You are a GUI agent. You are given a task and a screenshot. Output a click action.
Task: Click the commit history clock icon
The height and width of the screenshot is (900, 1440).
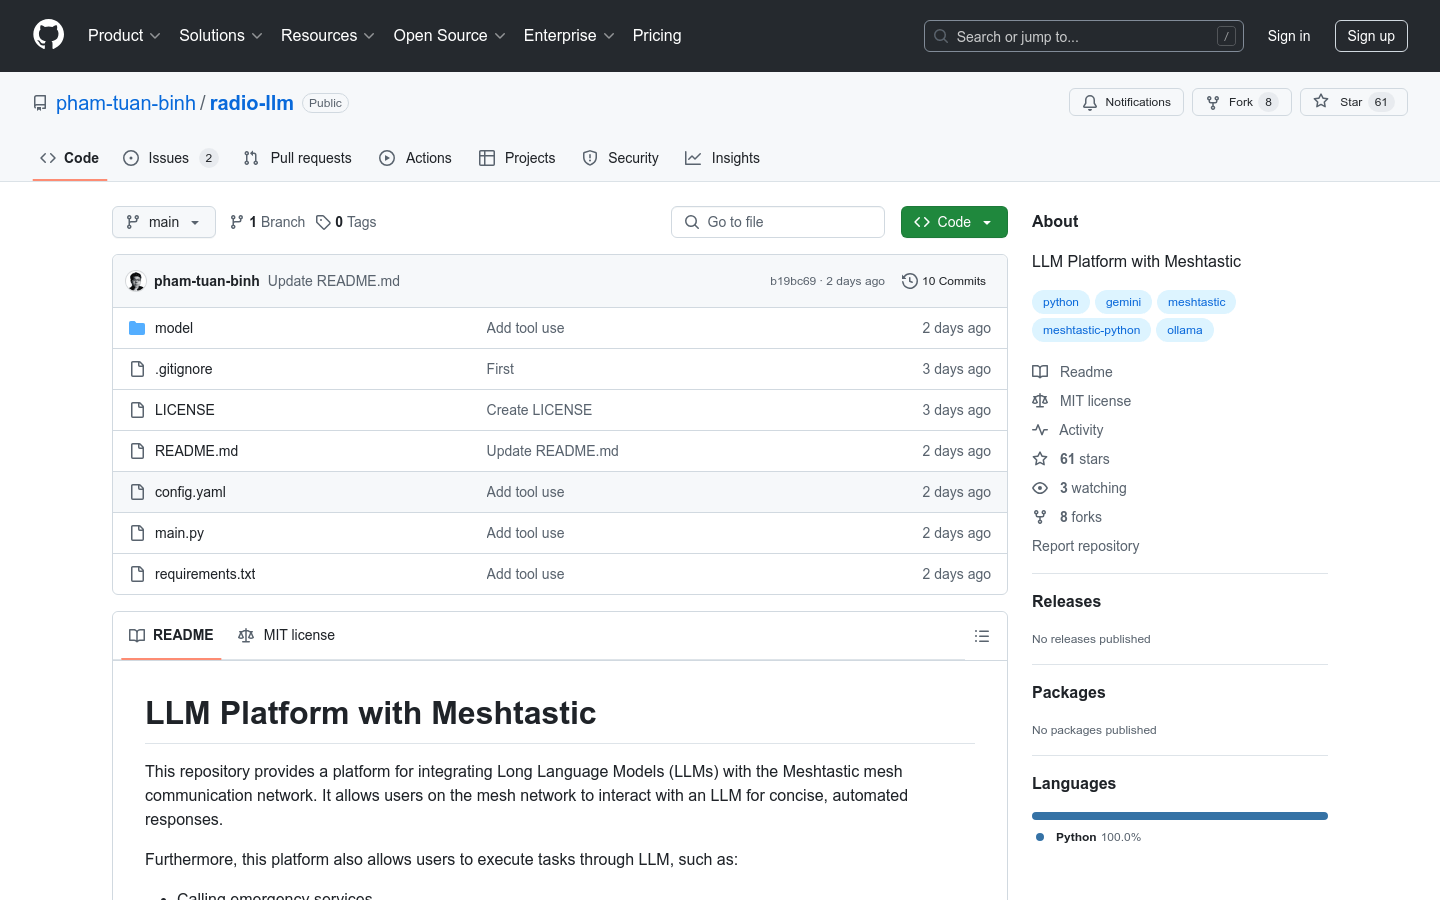(x=909, y=281)
